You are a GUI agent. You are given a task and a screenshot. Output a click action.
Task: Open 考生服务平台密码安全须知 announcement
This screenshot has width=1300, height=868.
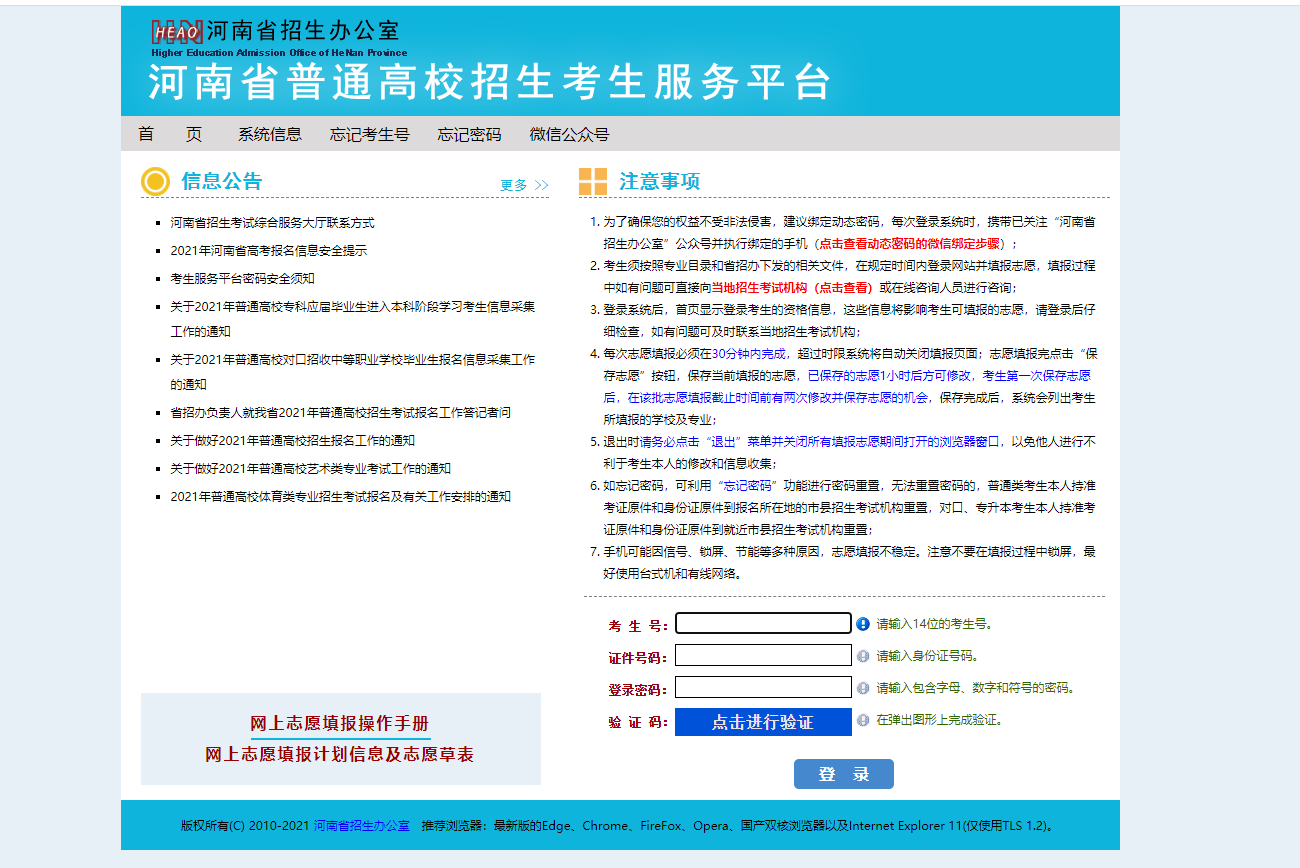(242, 279)
